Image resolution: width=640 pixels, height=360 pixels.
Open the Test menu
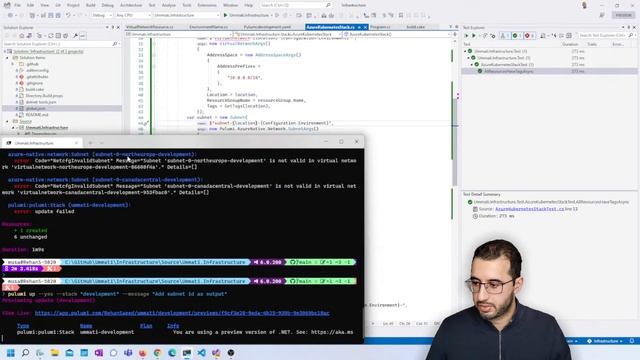tap(152, 5)
